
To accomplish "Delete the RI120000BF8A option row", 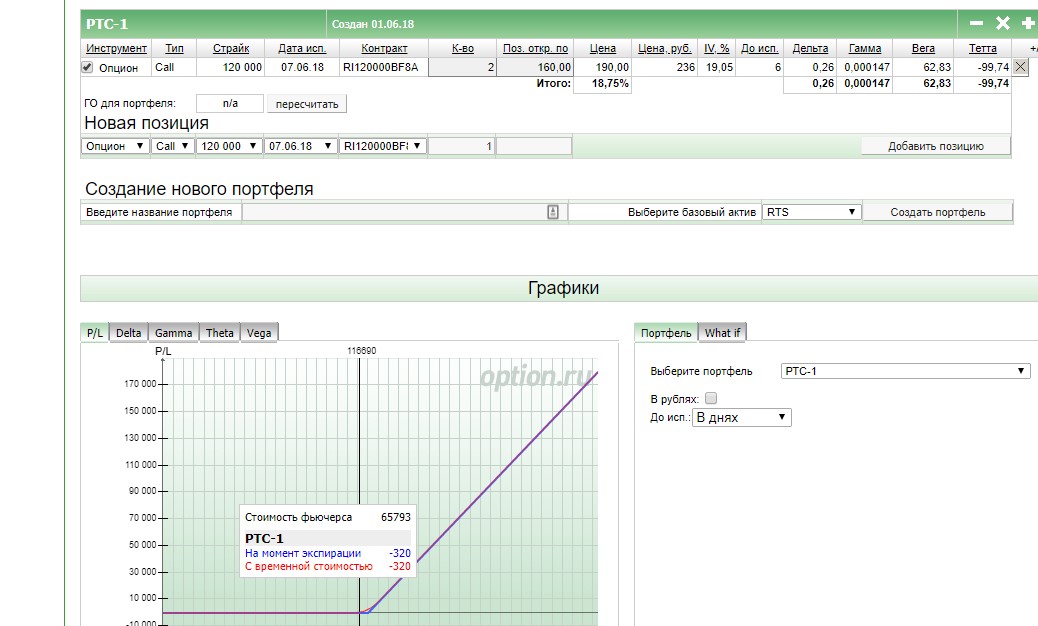I will 1020,67.
